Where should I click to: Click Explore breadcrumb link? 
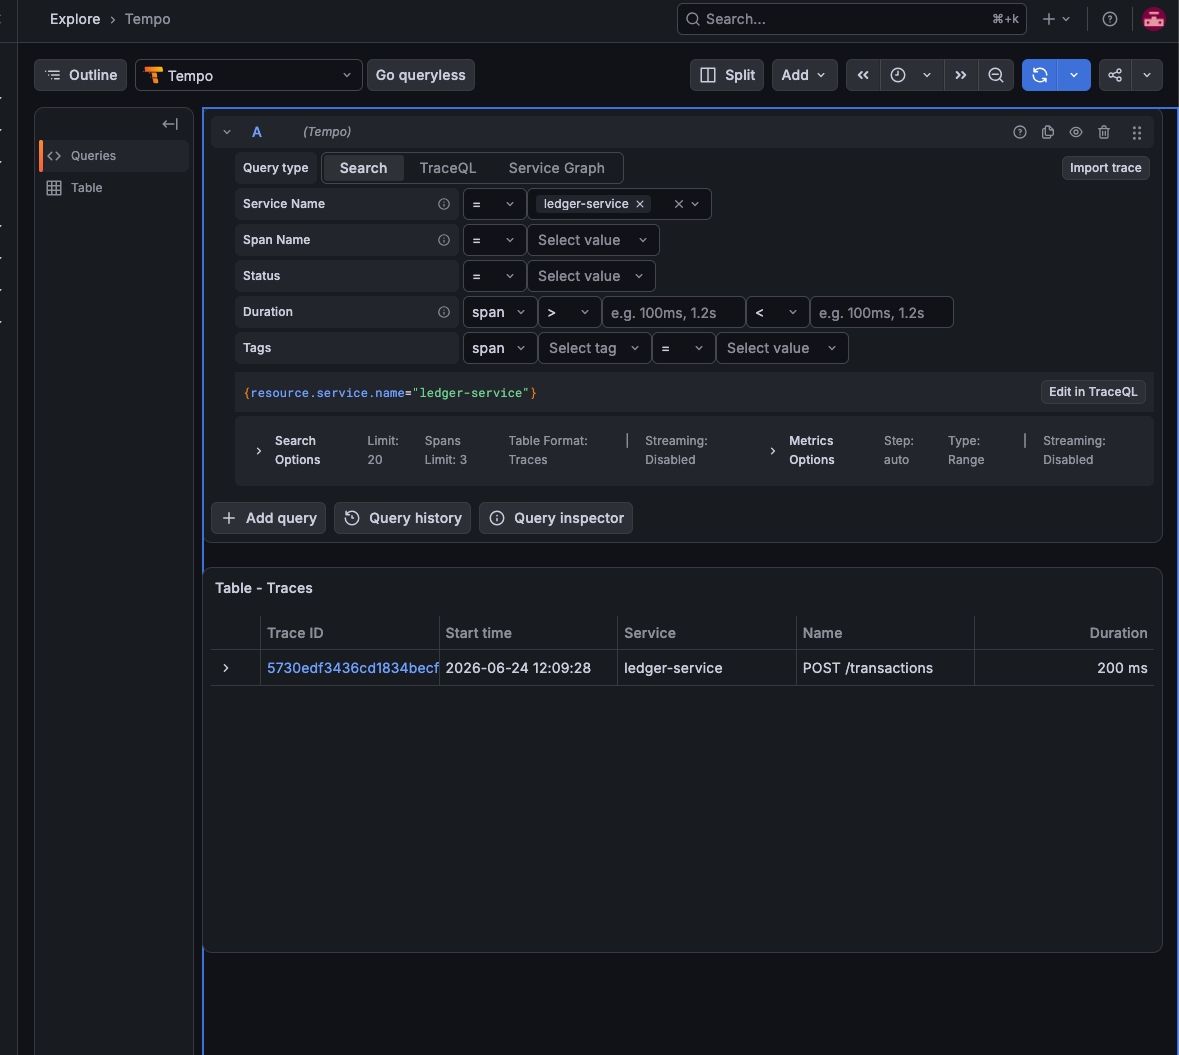[74, 20]
